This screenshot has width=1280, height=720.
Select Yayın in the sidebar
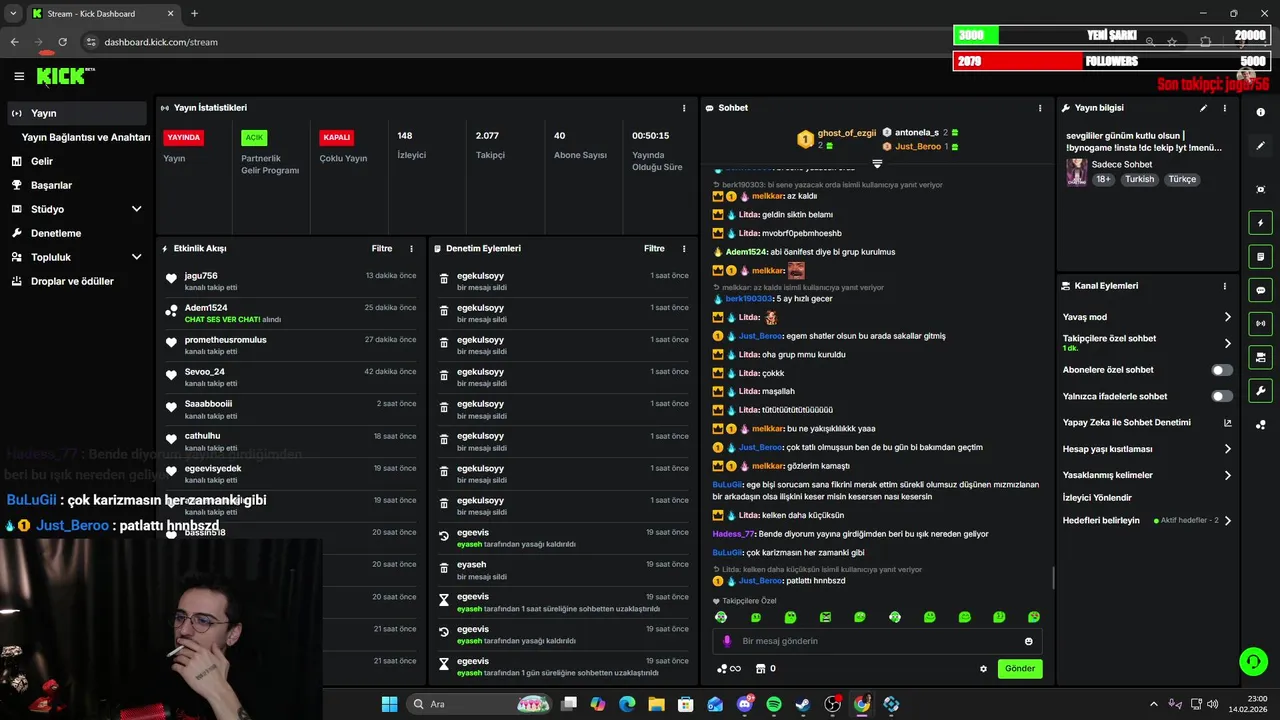pos(78,113)
